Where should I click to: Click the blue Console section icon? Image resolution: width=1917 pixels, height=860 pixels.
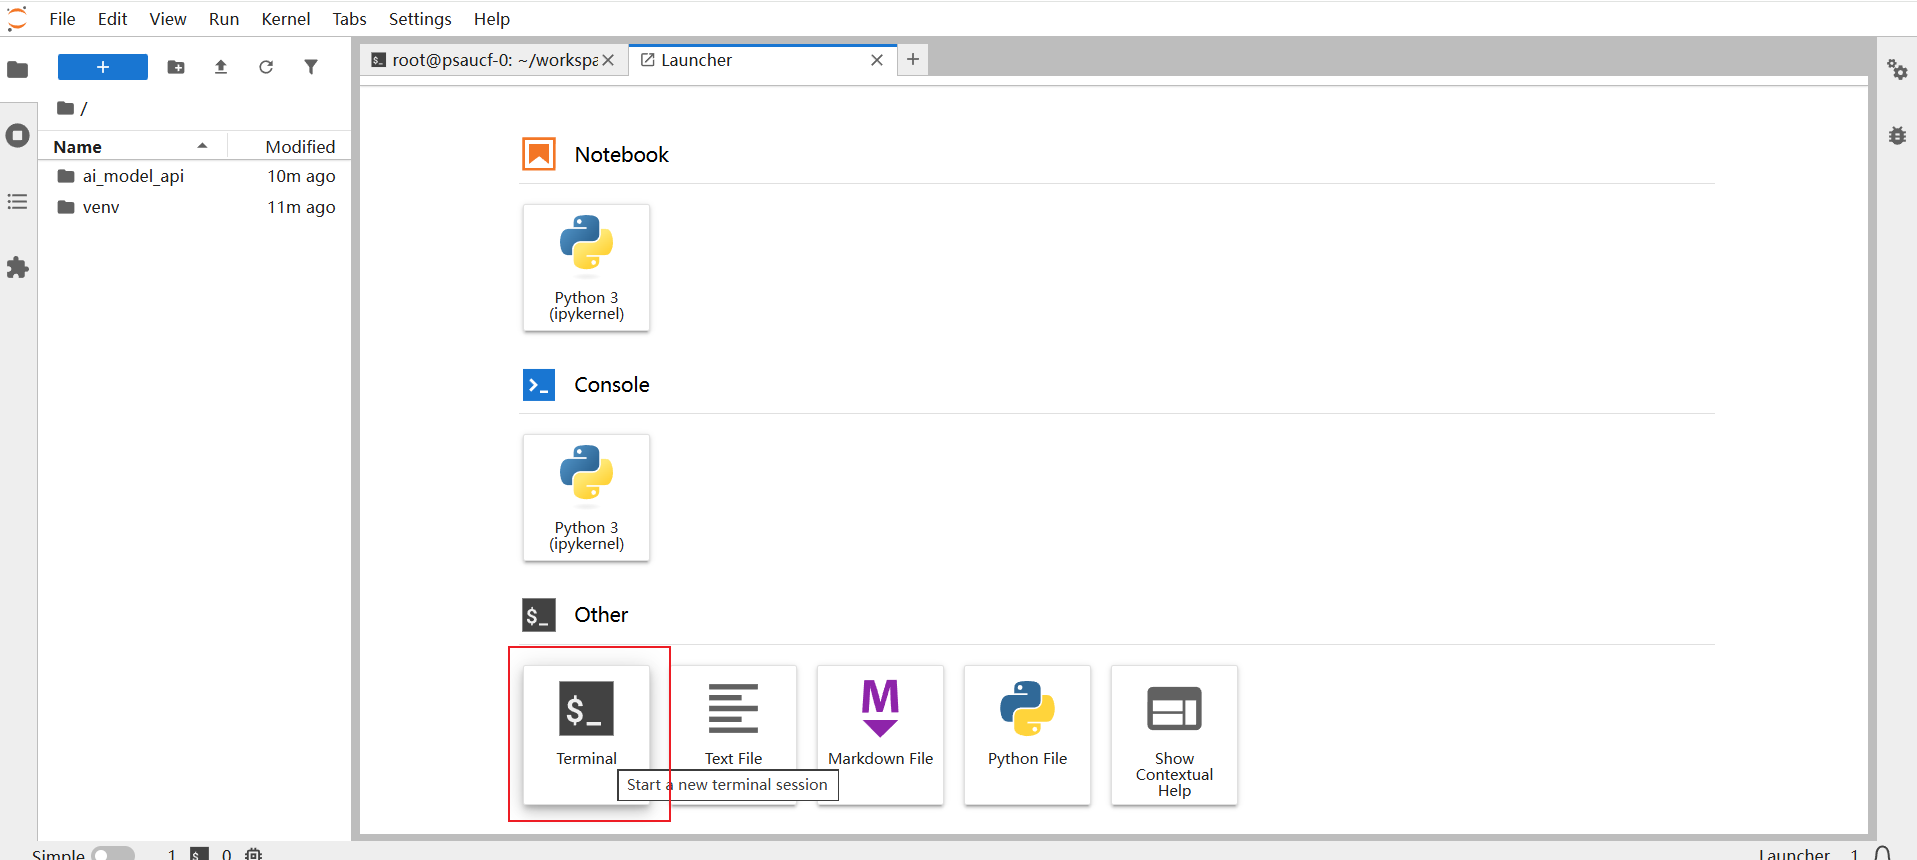click(x=539, y=385)
